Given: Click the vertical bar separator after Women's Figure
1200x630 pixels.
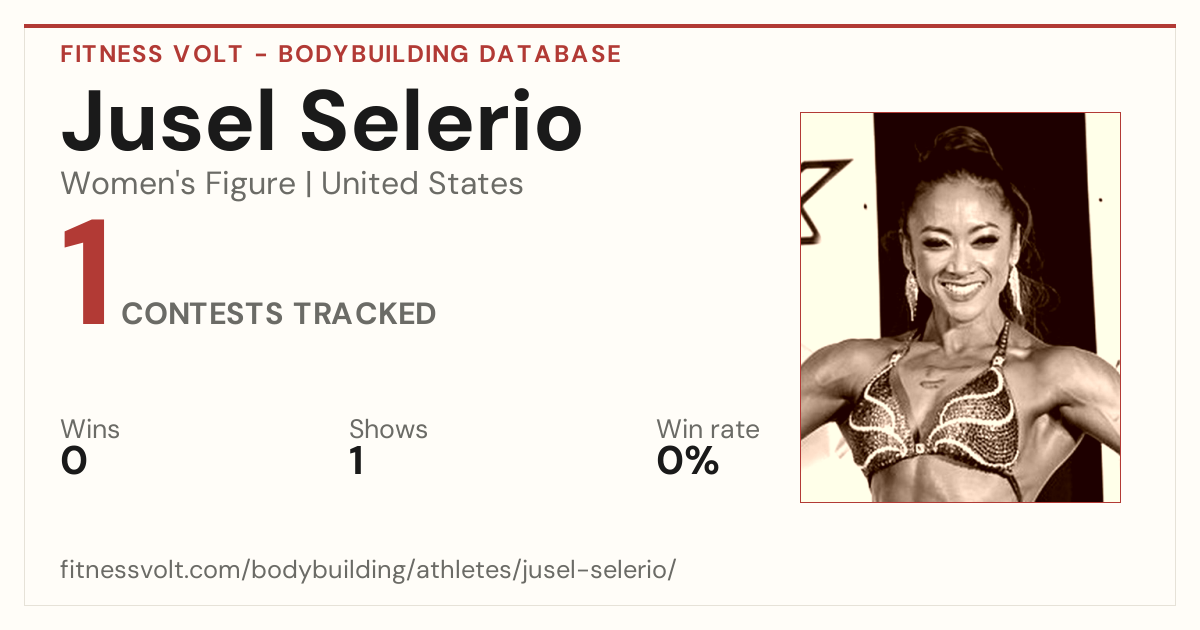Looking at the screenshot, I should coord(308,185).
